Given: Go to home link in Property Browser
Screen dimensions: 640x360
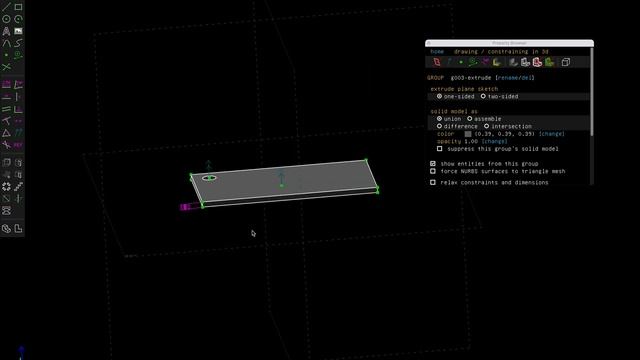Looking at the screenshot, I should (x=437, y=52).
